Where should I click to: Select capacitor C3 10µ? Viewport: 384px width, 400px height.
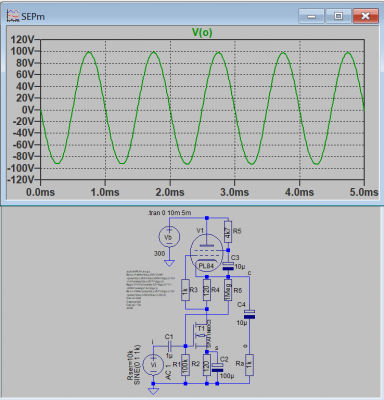point(228,266)
